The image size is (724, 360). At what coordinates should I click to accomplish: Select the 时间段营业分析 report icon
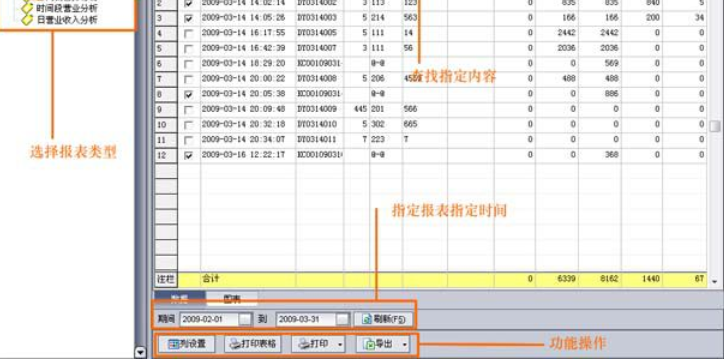[x=28, y=8]
